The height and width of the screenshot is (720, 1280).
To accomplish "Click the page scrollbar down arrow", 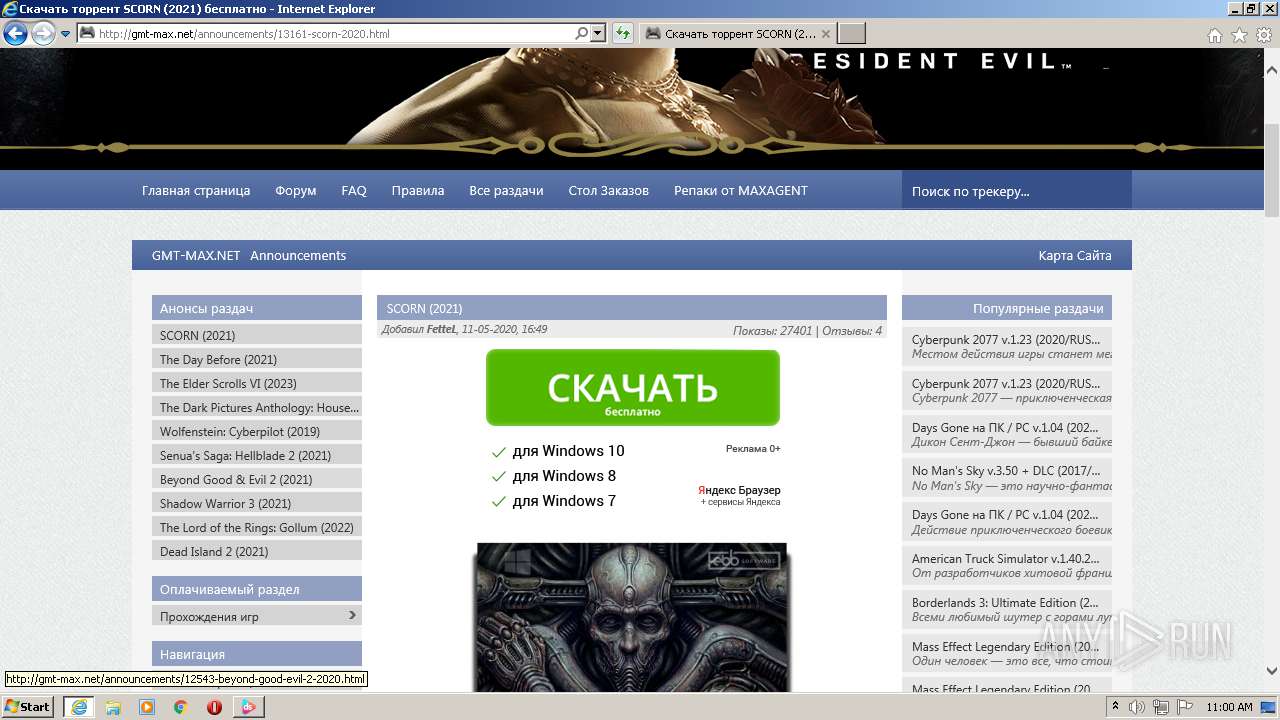I will pyautogui.click(x=1271, y=672).
